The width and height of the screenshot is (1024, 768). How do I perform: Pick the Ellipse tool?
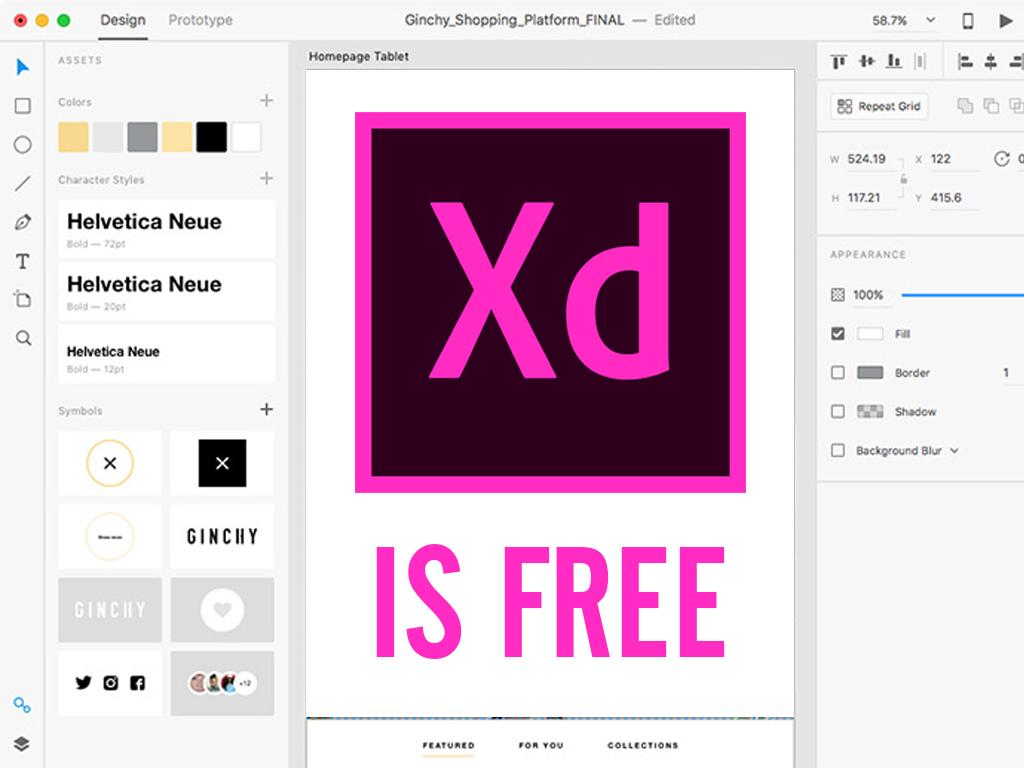click(23, 144)
